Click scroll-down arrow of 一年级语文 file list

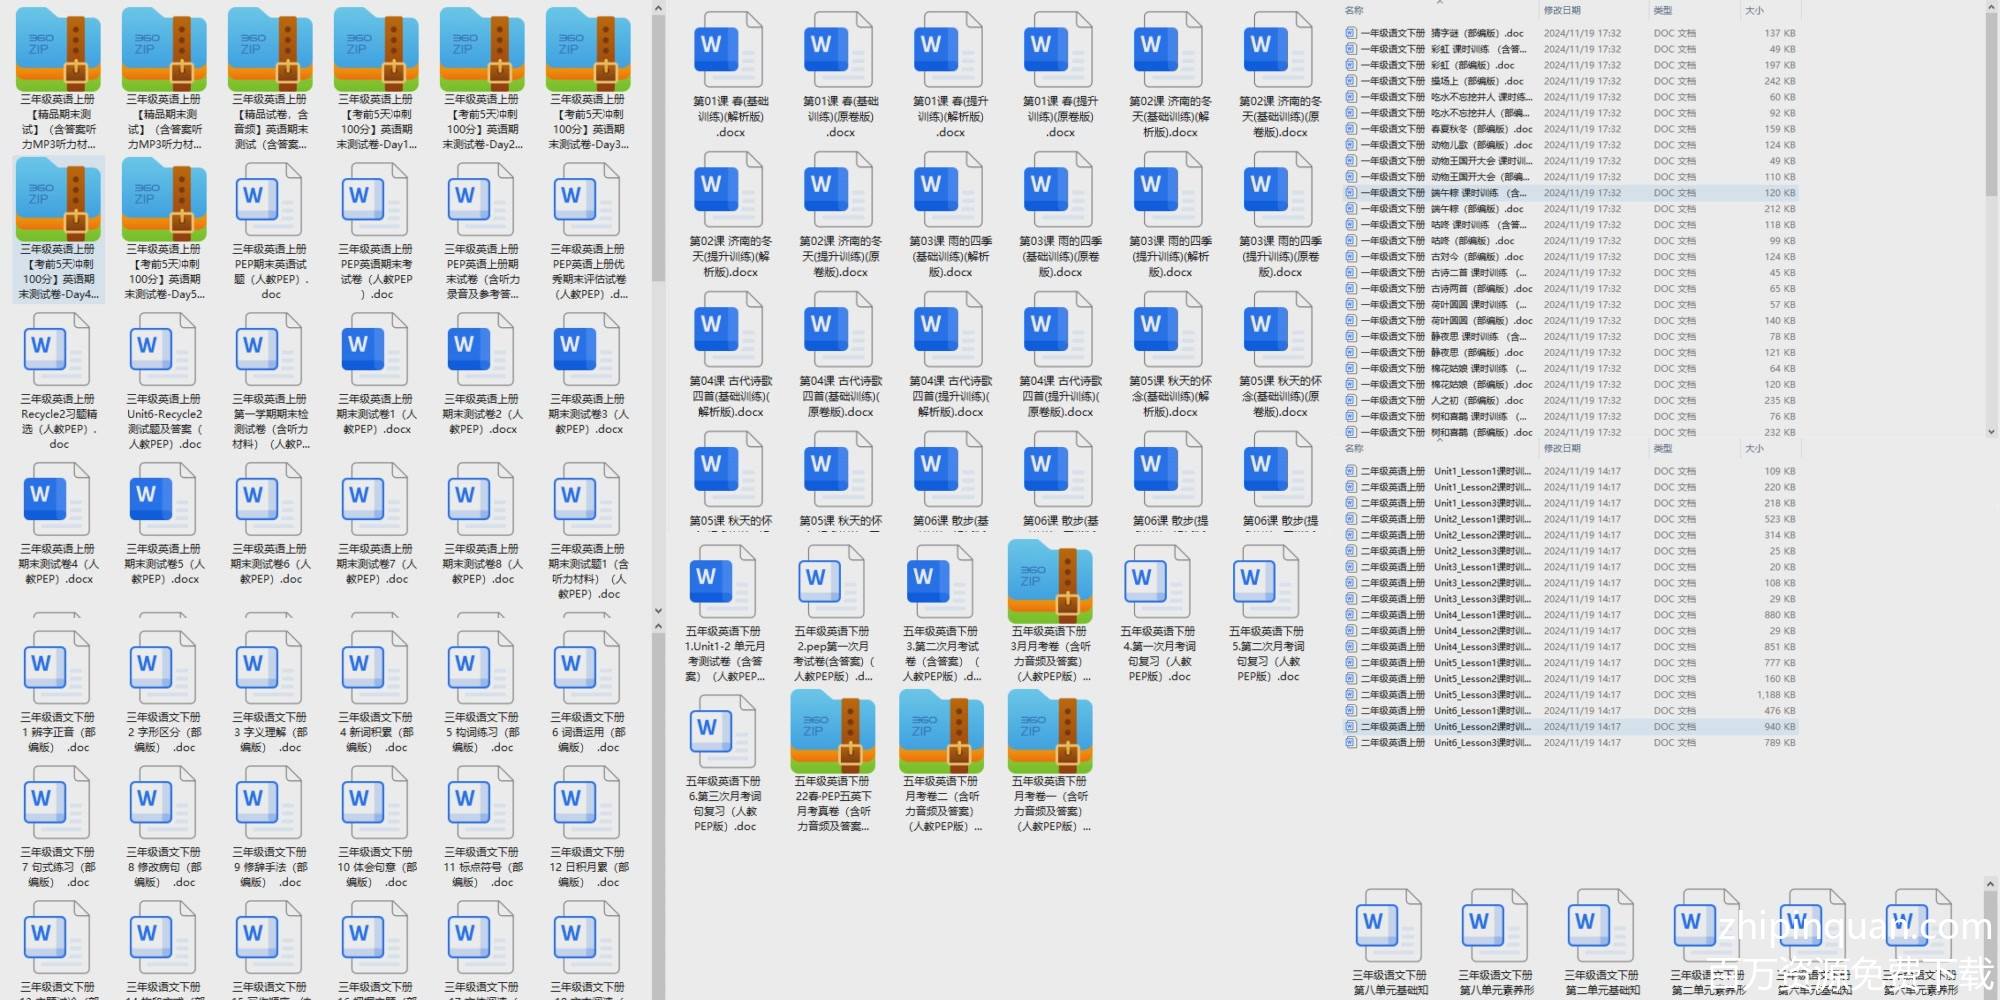point(1990,432)
